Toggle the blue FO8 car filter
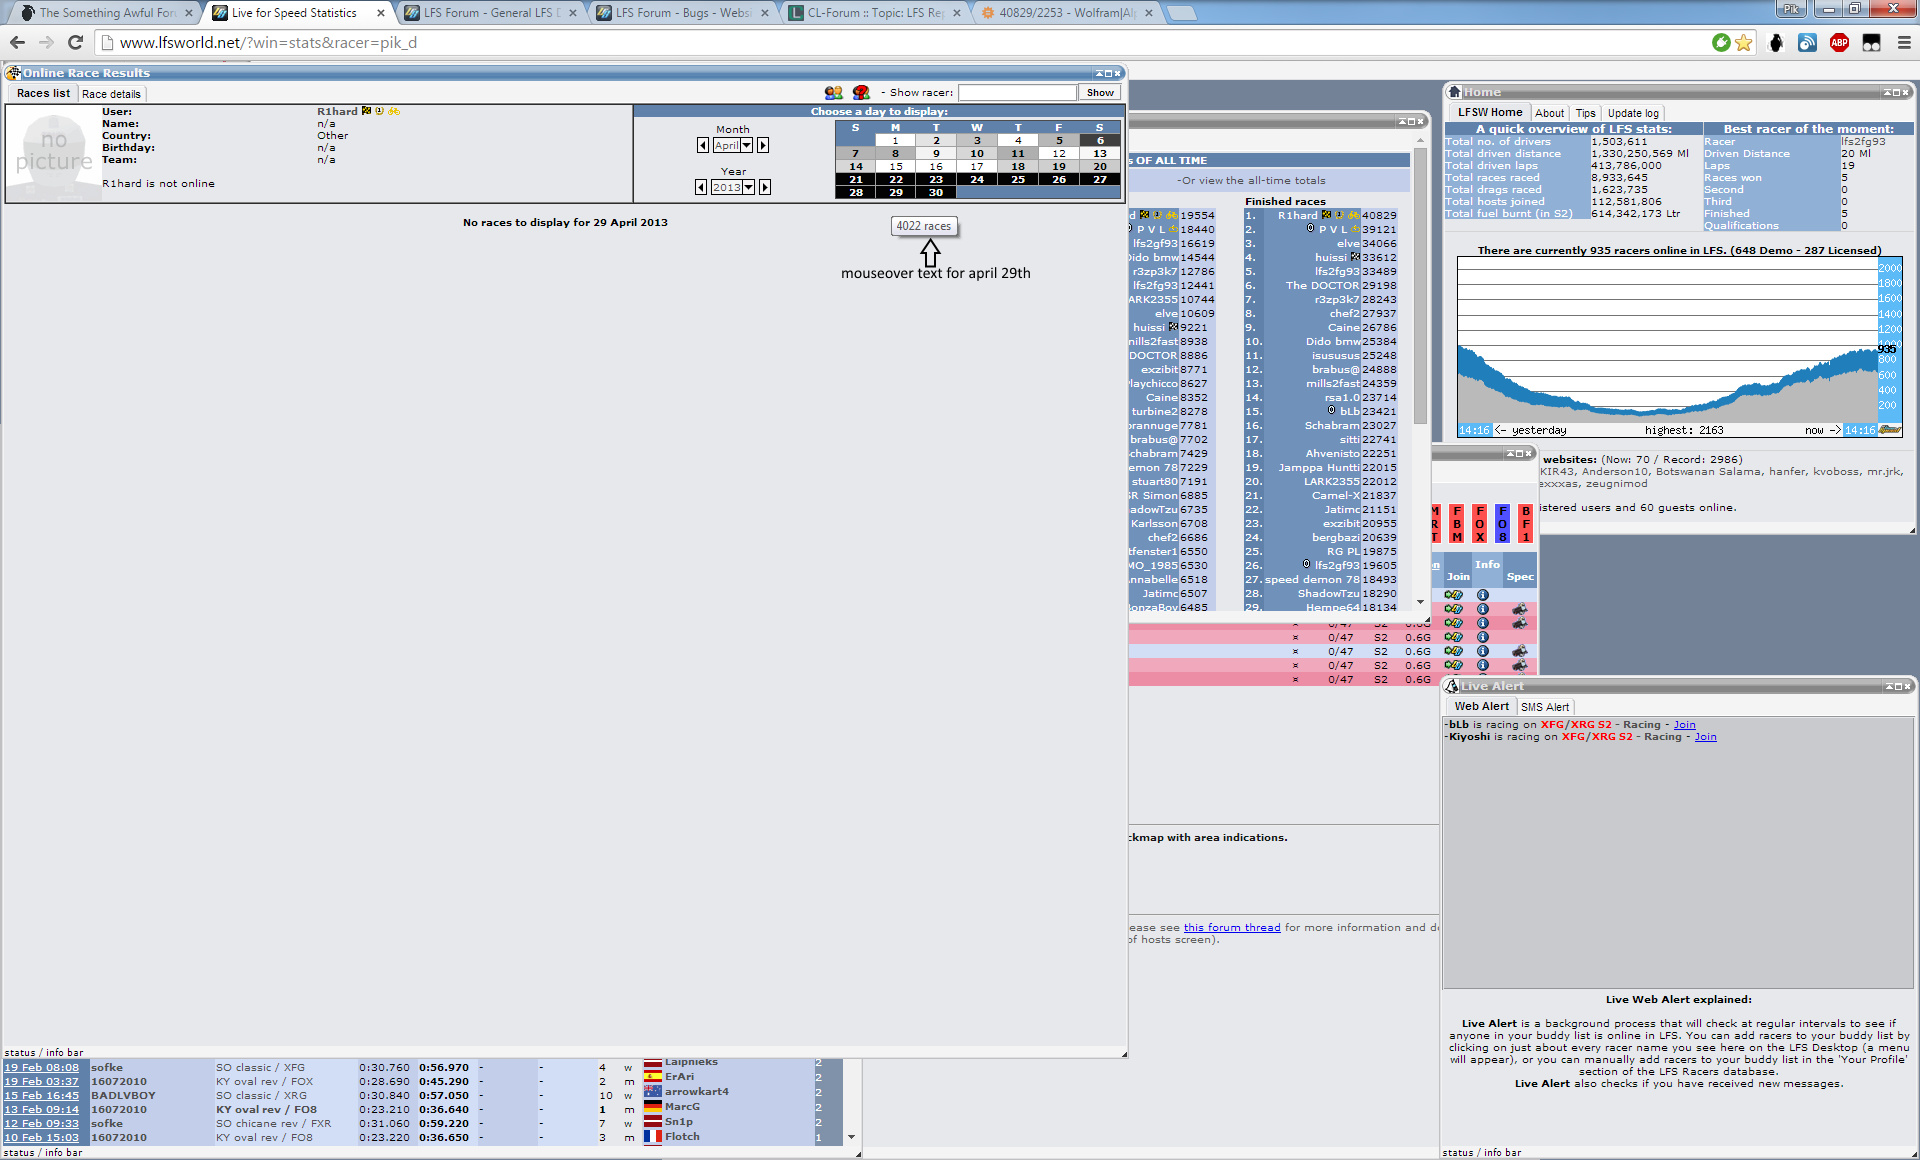1920x1160 pixels. (x=1502, y=524)
